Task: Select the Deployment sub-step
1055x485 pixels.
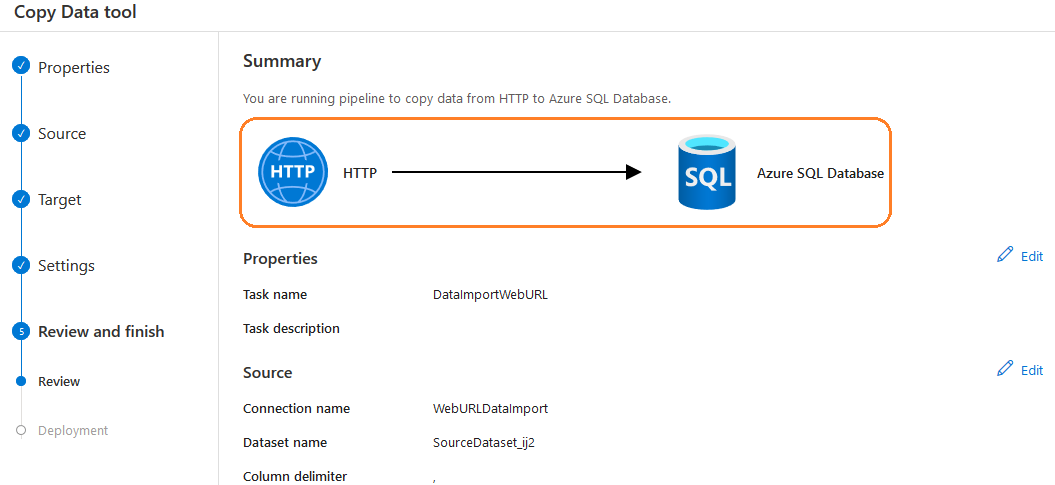Action: coord(73,431)
